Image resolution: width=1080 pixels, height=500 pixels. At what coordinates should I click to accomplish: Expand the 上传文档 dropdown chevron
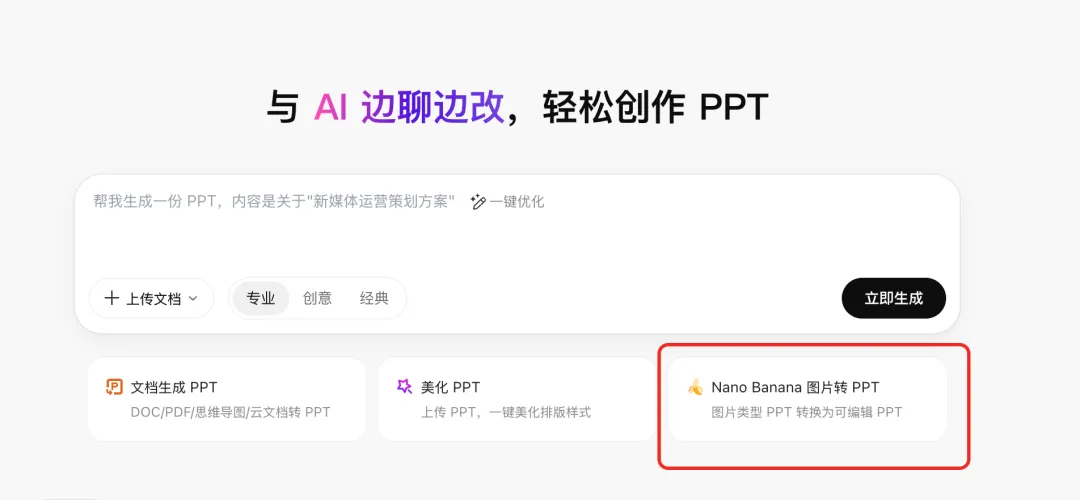point(193,299)
